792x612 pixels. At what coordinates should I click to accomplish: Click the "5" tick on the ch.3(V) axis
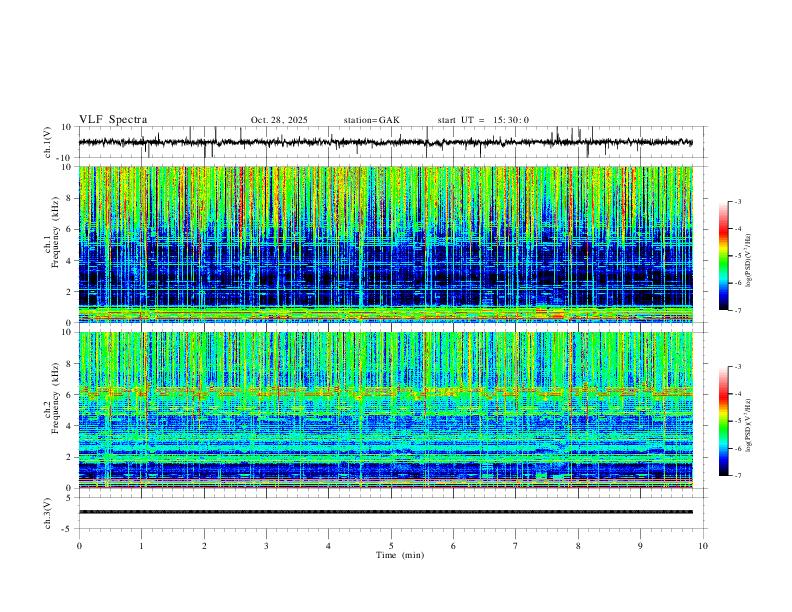pyautogui.click(x=69, y=497)
